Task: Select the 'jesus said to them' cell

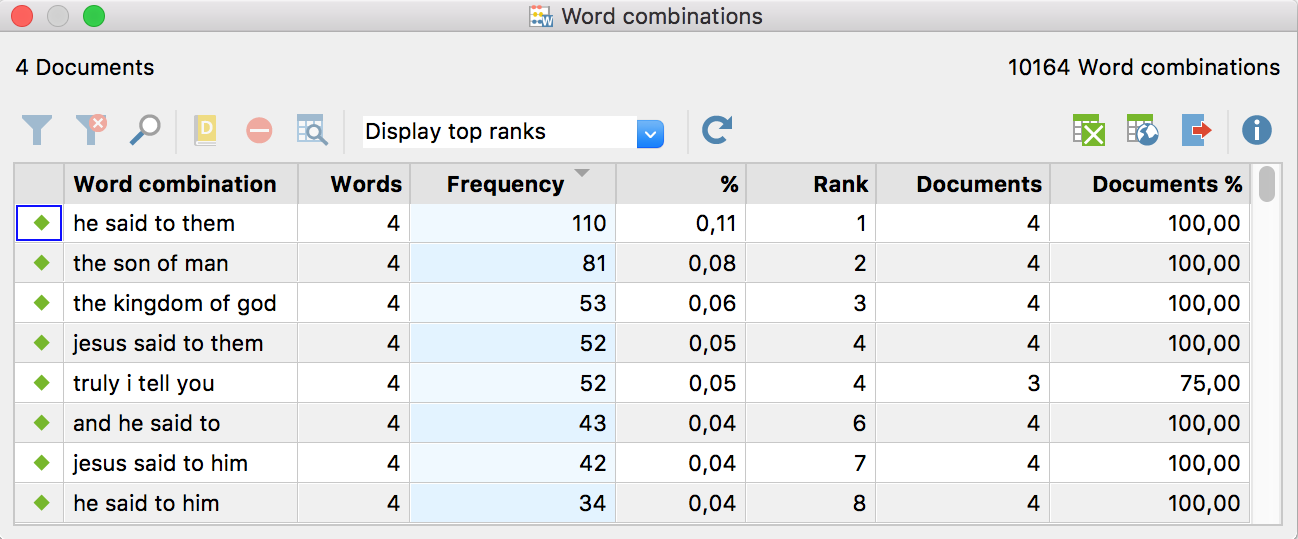Action: (x=181, y=343)
